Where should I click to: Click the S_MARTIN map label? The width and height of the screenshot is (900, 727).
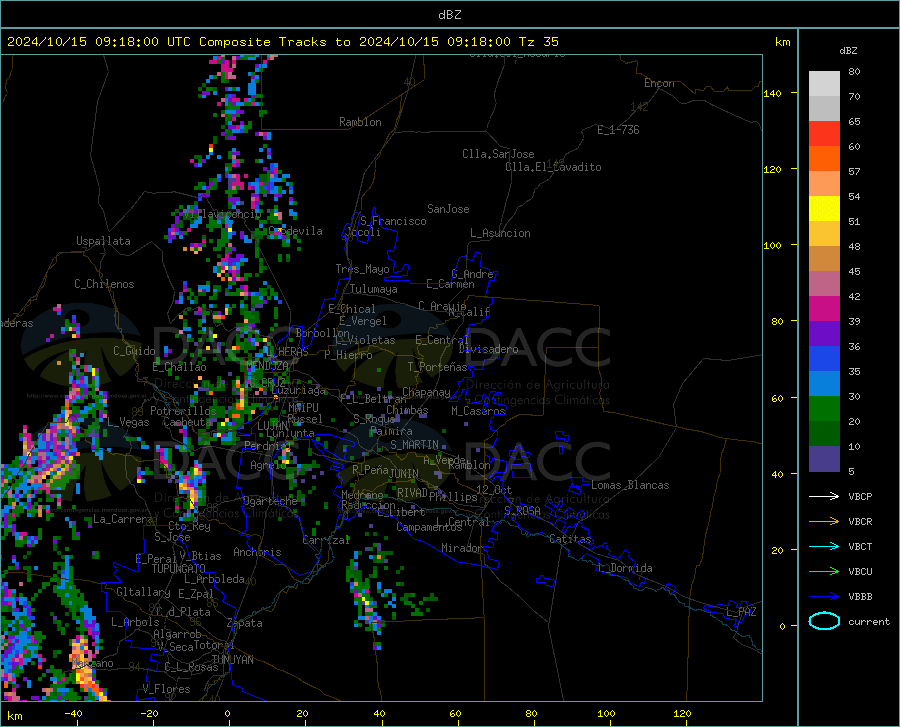[414, 445]
